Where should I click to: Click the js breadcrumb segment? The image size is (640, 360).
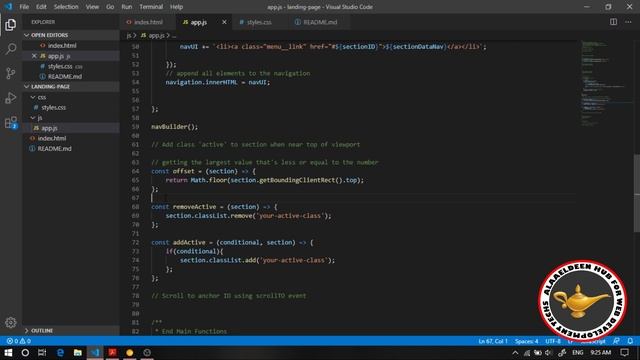pos(129,36)
